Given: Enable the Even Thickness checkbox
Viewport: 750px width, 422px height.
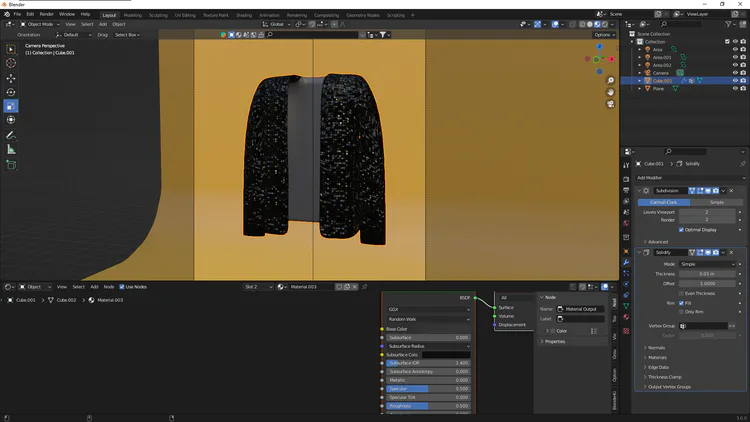Looking at the screenshot, I should [x=682, y=293].
